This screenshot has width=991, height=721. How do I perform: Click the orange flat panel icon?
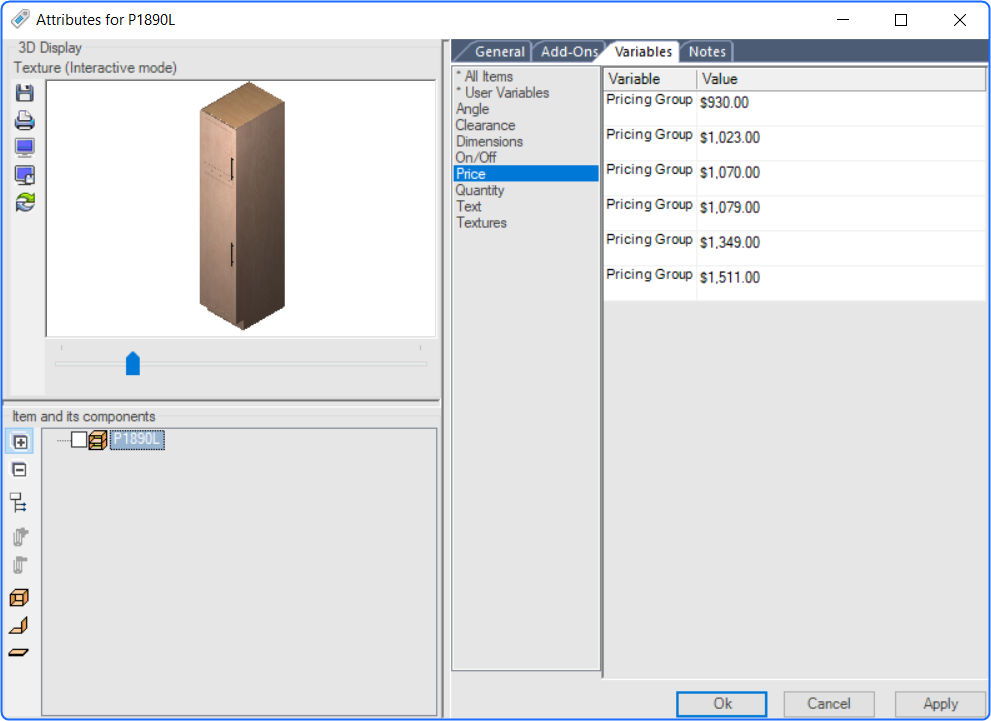point(19,652)
